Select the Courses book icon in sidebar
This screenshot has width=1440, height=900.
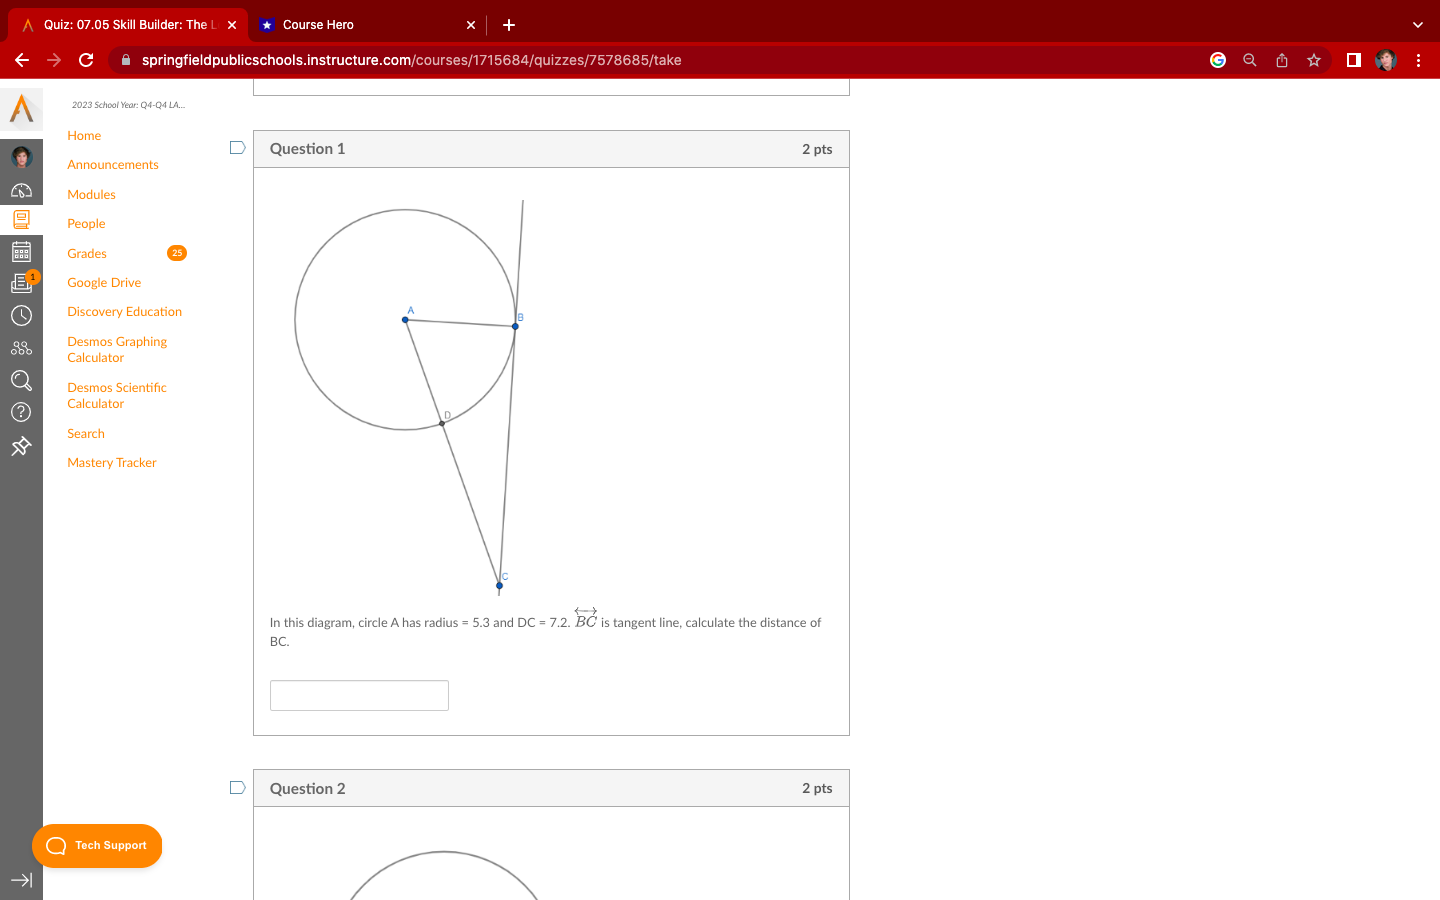pos(22,219)
